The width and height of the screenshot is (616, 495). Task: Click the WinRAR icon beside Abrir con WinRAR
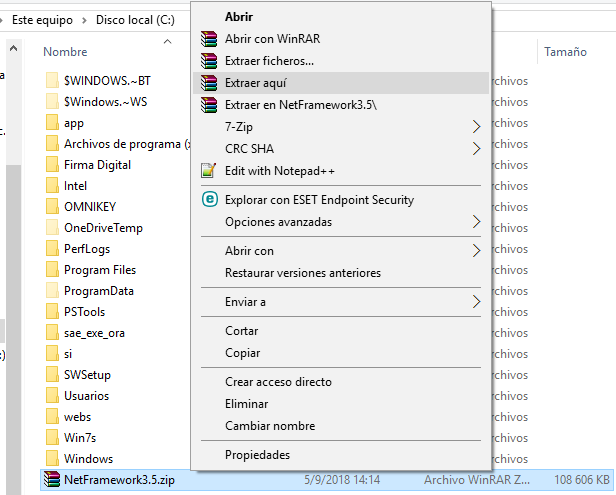(x=208, y=39)
